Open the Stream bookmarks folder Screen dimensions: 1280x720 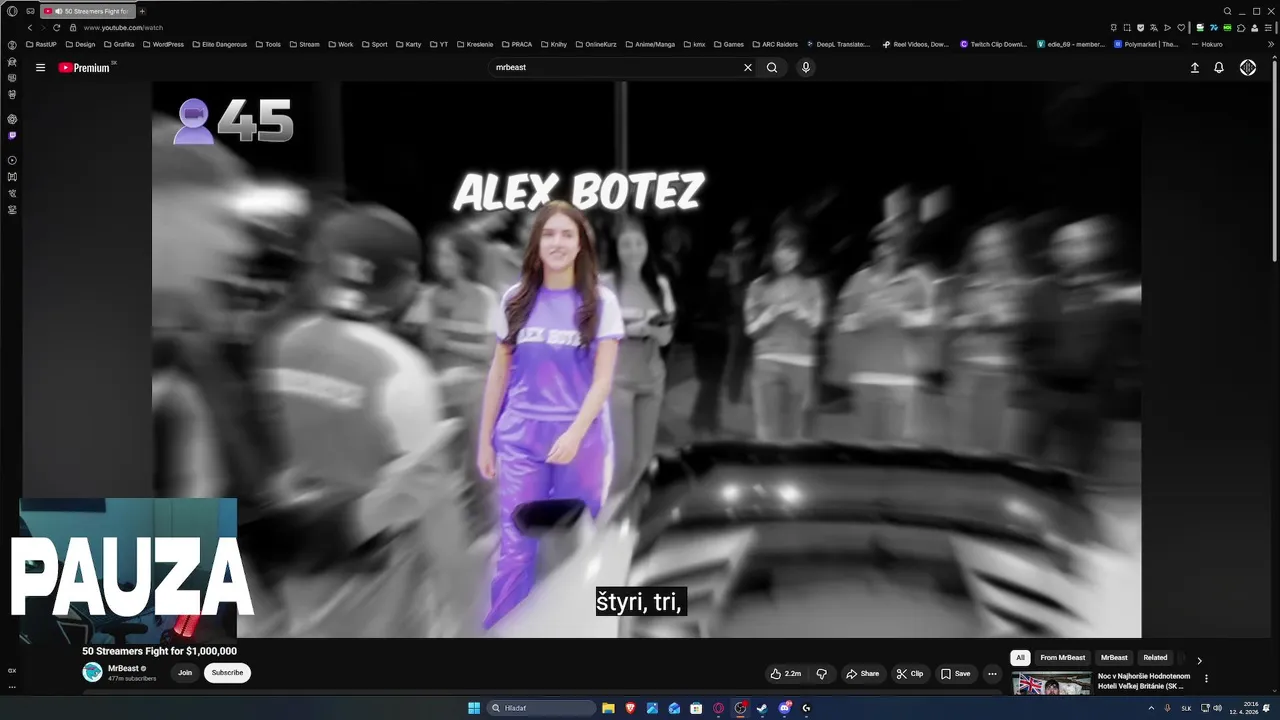pyautogui.click(x=304, y=44)
